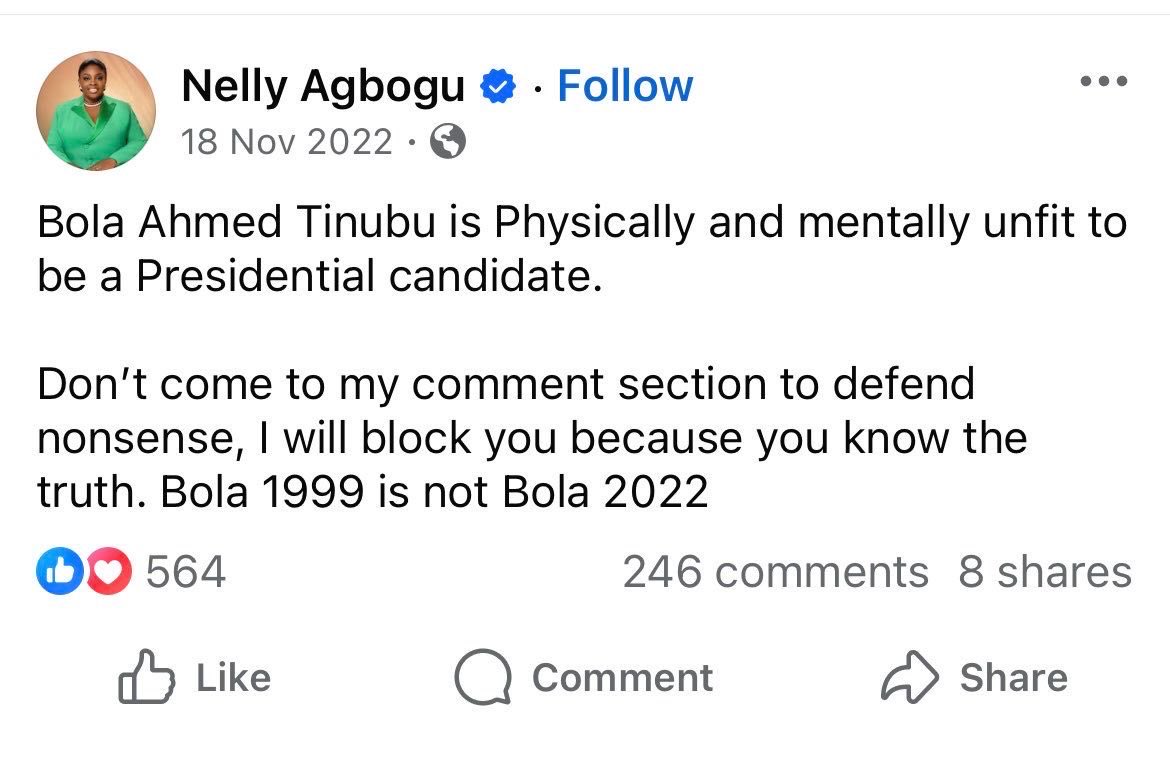Viewport: 1170px width, 759px height.
Task: Click the Share text label
Action: (1013, 678)
